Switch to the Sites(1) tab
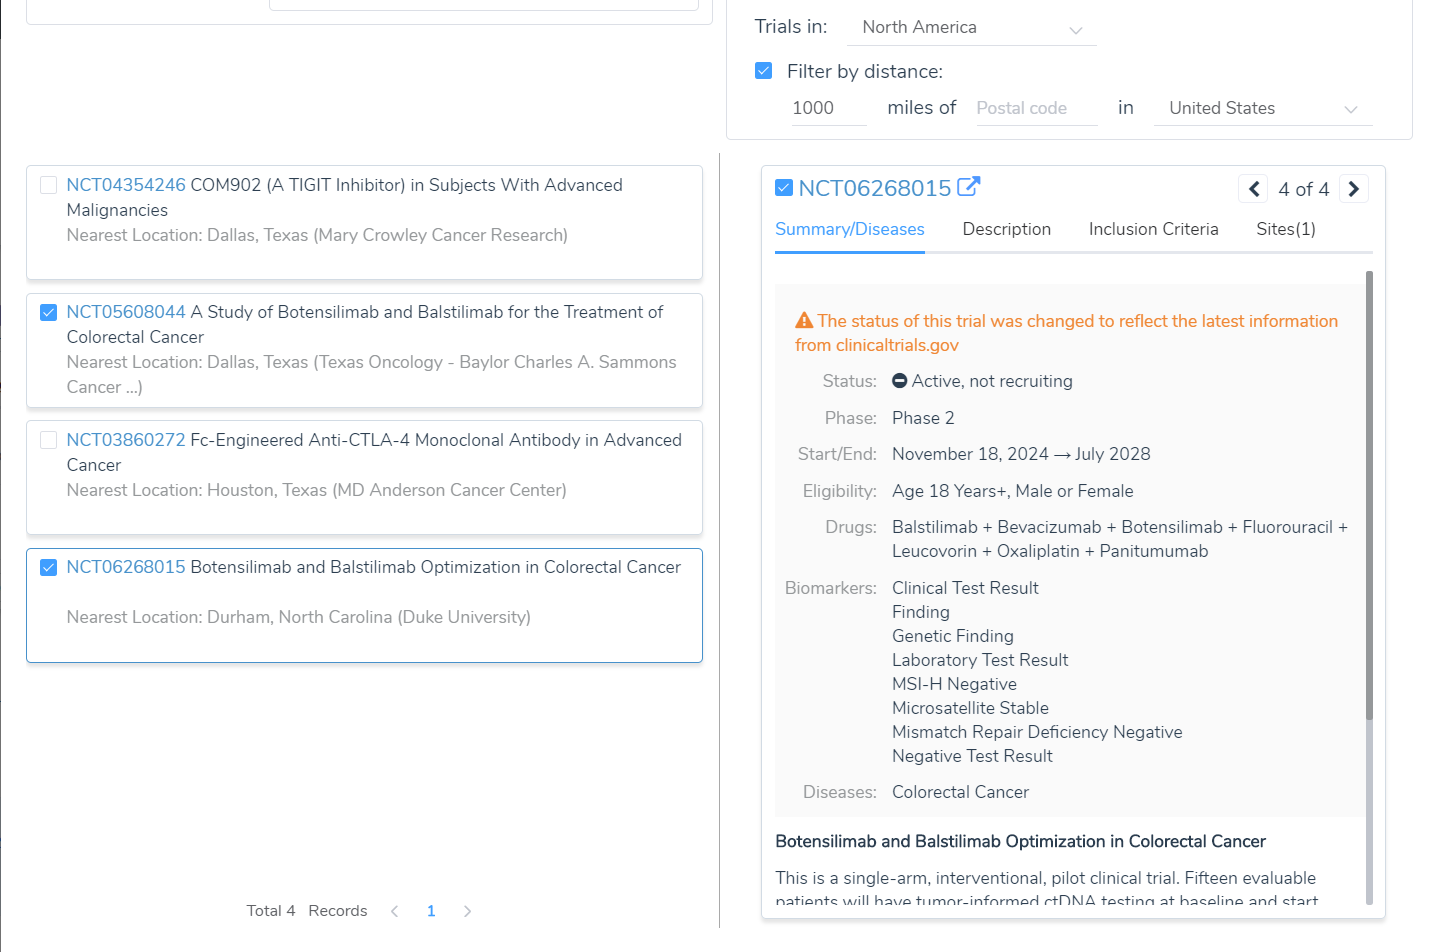Viewport: 1432px width, 952px height. [x=1285, y=229]
